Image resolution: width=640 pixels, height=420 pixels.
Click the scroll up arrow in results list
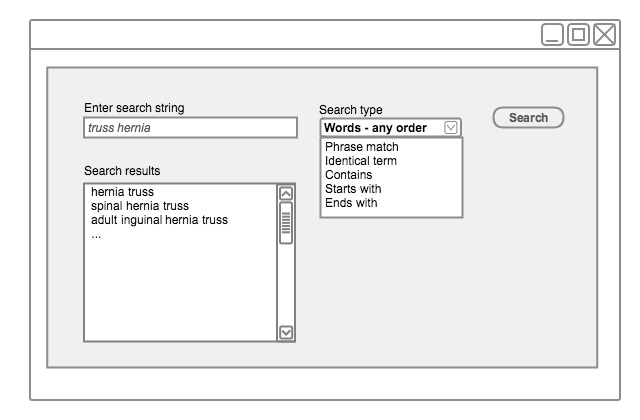(x=286, y=194)
